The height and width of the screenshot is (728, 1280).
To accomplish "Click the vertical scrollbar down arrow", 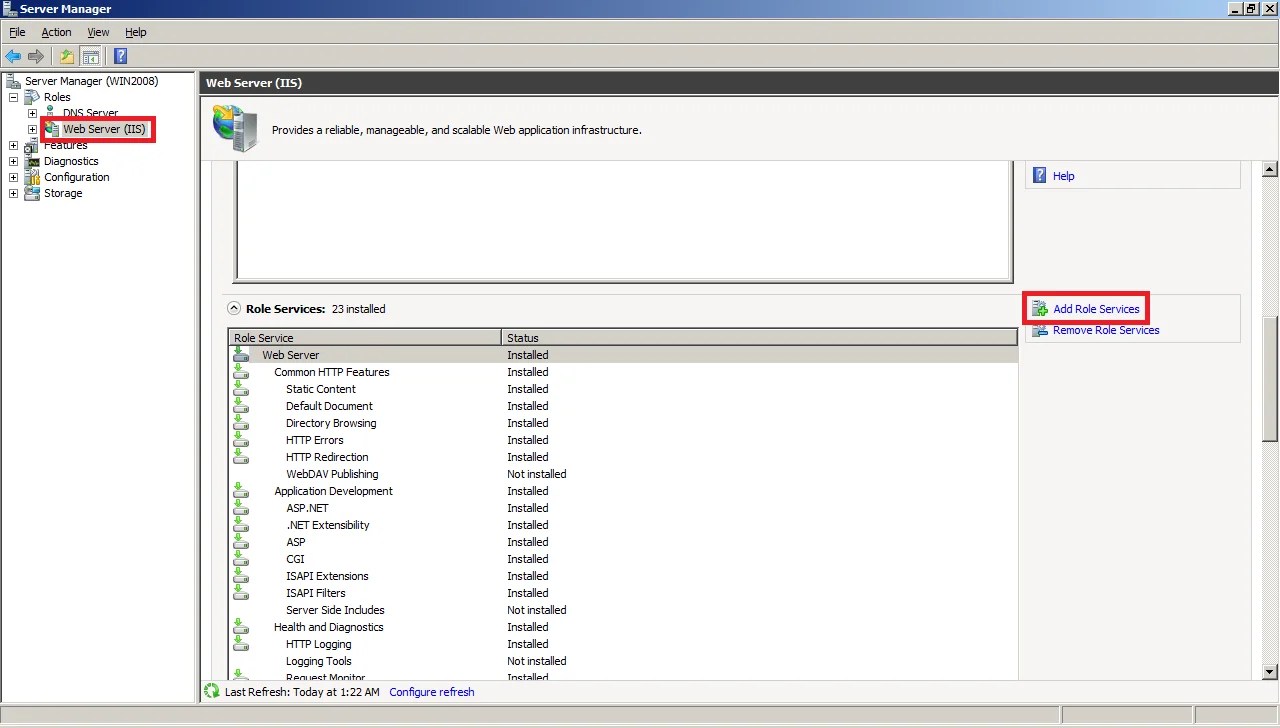I will click(1270, 672).
